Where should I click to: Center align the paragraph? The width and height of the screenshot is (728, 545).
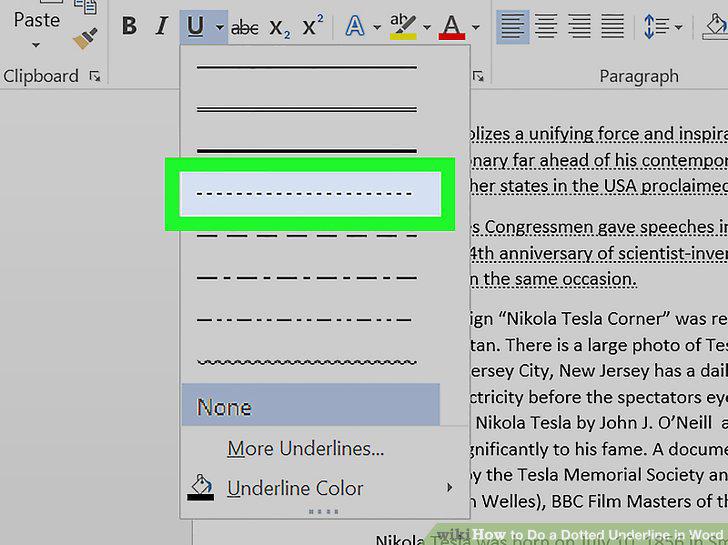pyautogui.click(x=546, y=26)
